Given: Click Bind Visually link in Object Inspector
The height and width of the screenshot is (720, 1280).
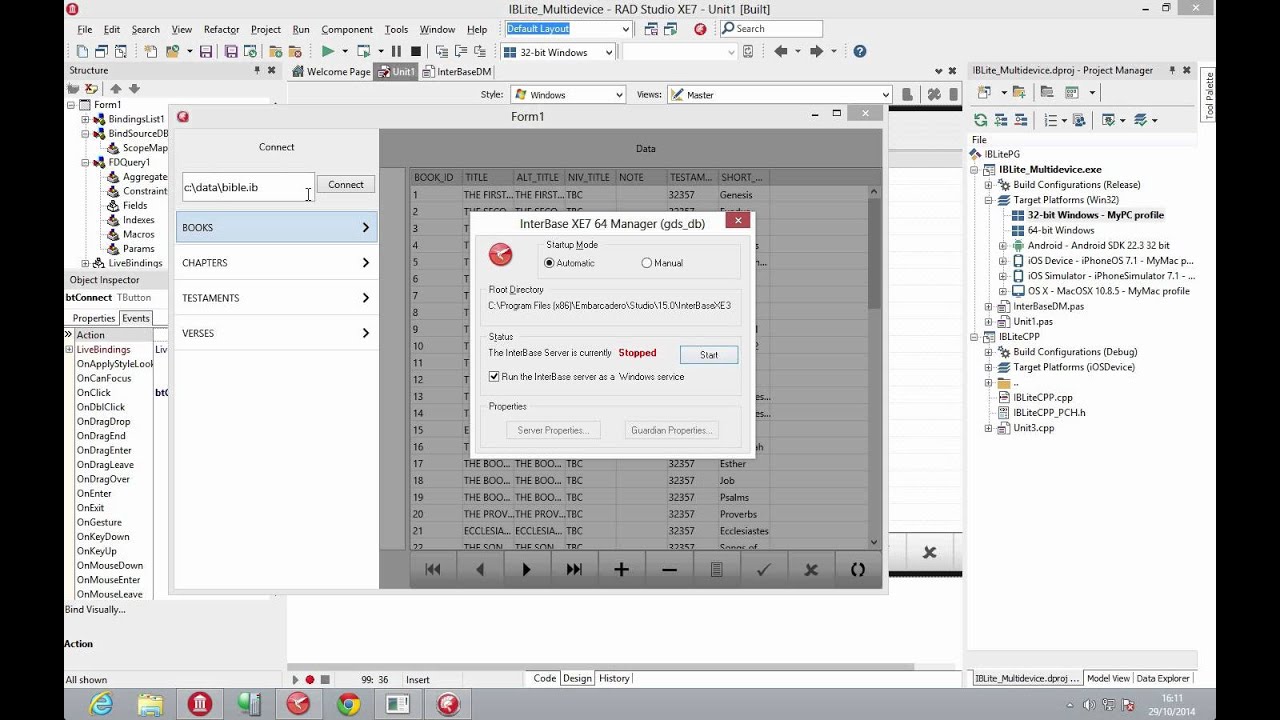Looking at the screenshot, I should pyautogui.click(x=96, y=609).
